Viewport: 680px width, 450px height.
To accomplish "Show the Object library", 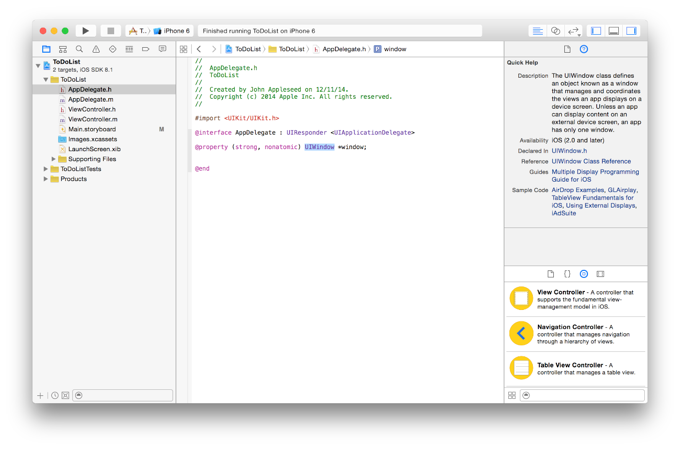I will tap(584, 274).
